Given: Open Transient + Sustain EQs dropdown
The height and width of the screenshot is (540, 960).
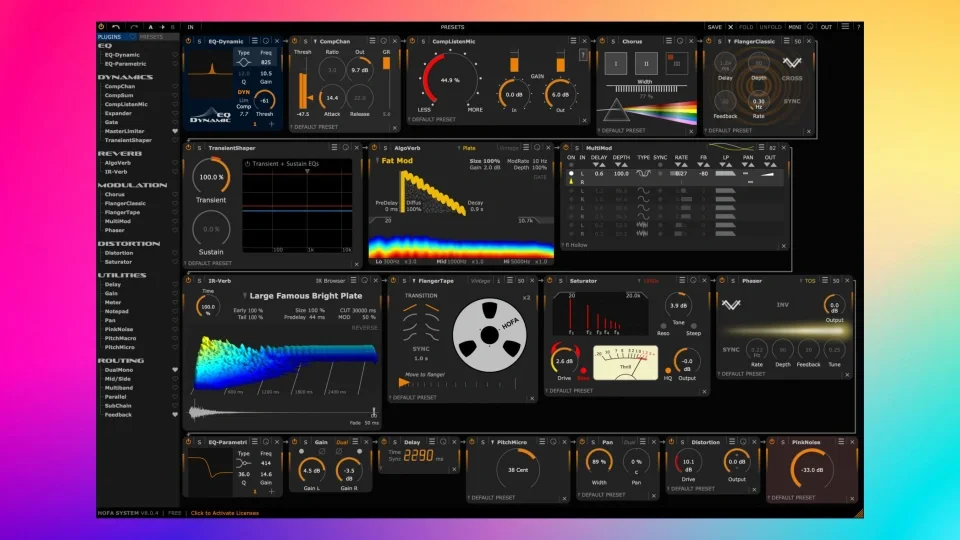Looking at the screenshot, I should point(283,163).
